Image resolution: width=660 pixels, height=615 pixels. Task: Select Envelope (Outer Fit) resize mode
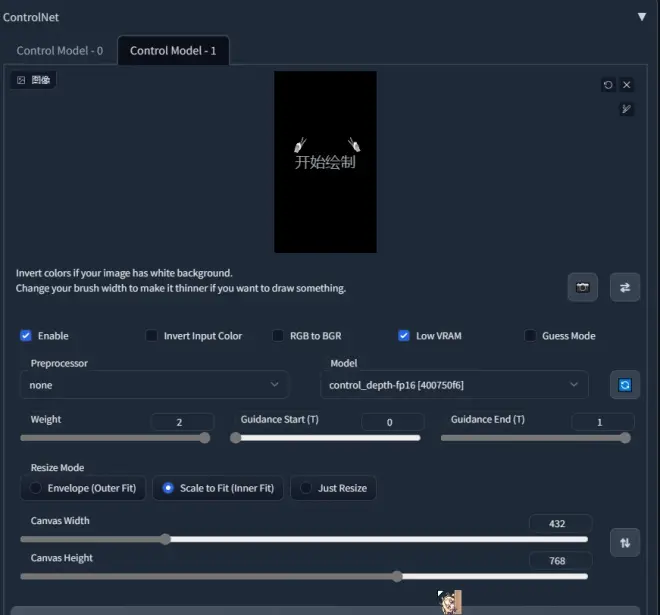(84, 488)
